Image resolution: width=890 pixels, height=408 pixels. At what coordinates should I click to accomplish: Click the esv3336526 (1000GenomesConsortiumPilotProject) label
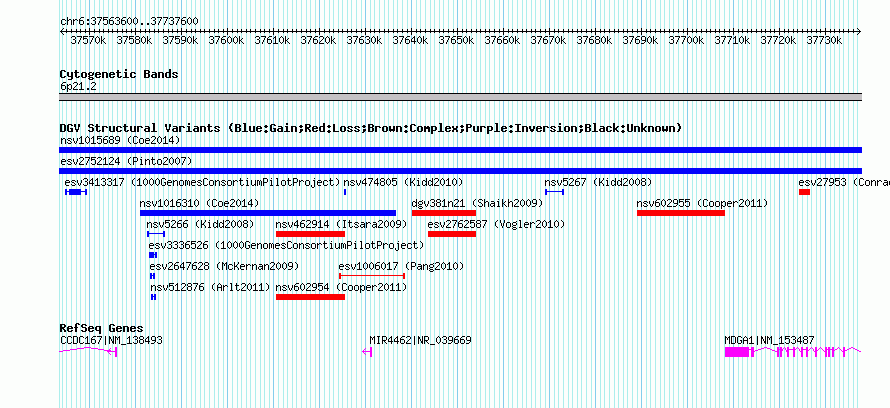[287, 245]
